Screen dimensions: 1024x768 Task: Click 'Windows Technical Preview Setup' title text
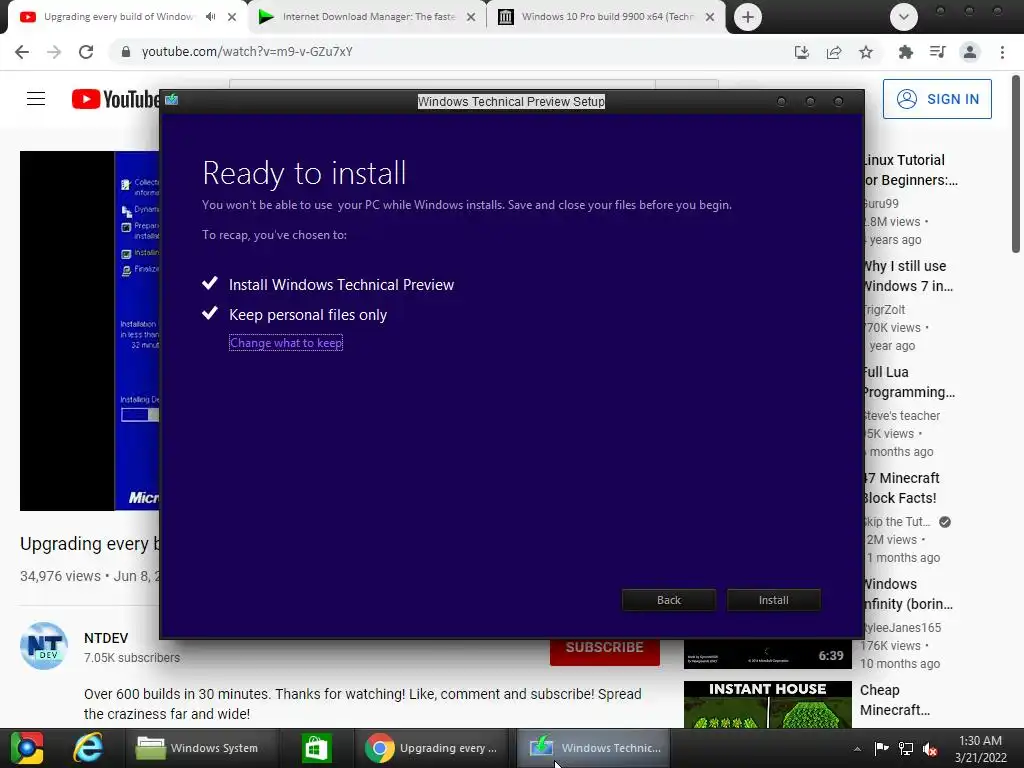tap(511, 101)
